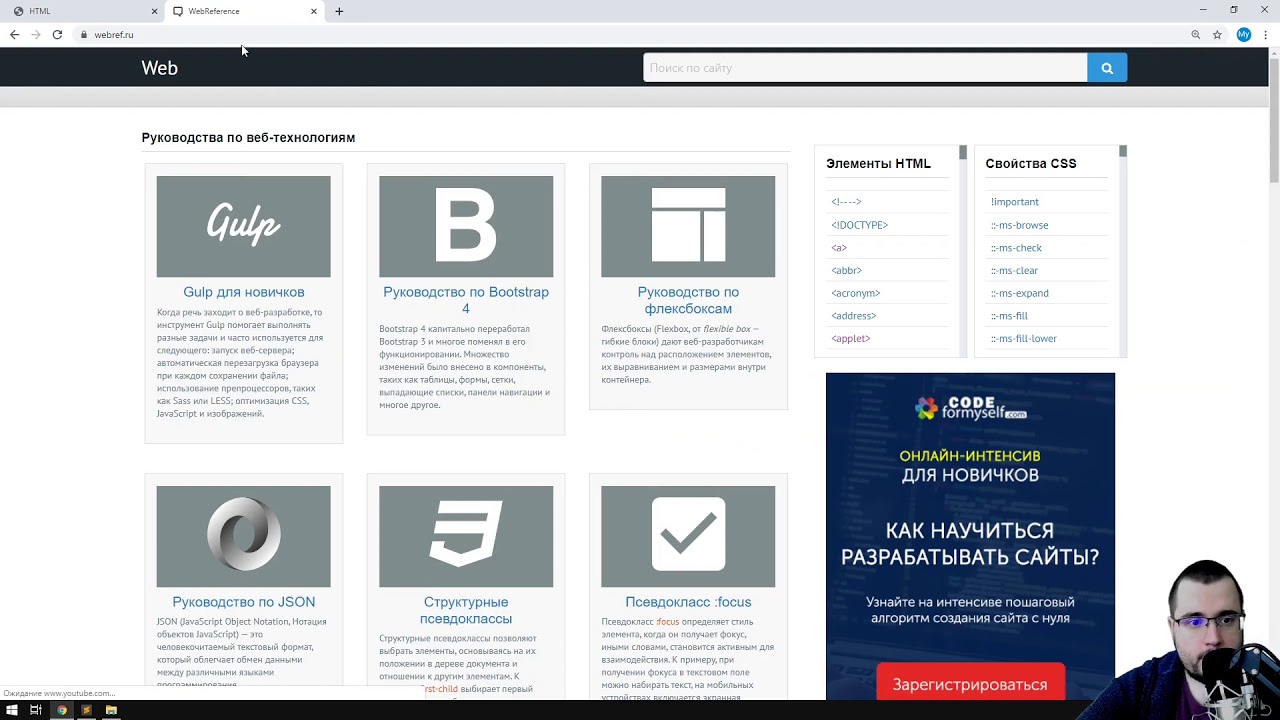The height and width of the screenshot is (720, 1280).
Task: Click the blue site search button
Action: pyautogui.click(x=1107, y=68)
